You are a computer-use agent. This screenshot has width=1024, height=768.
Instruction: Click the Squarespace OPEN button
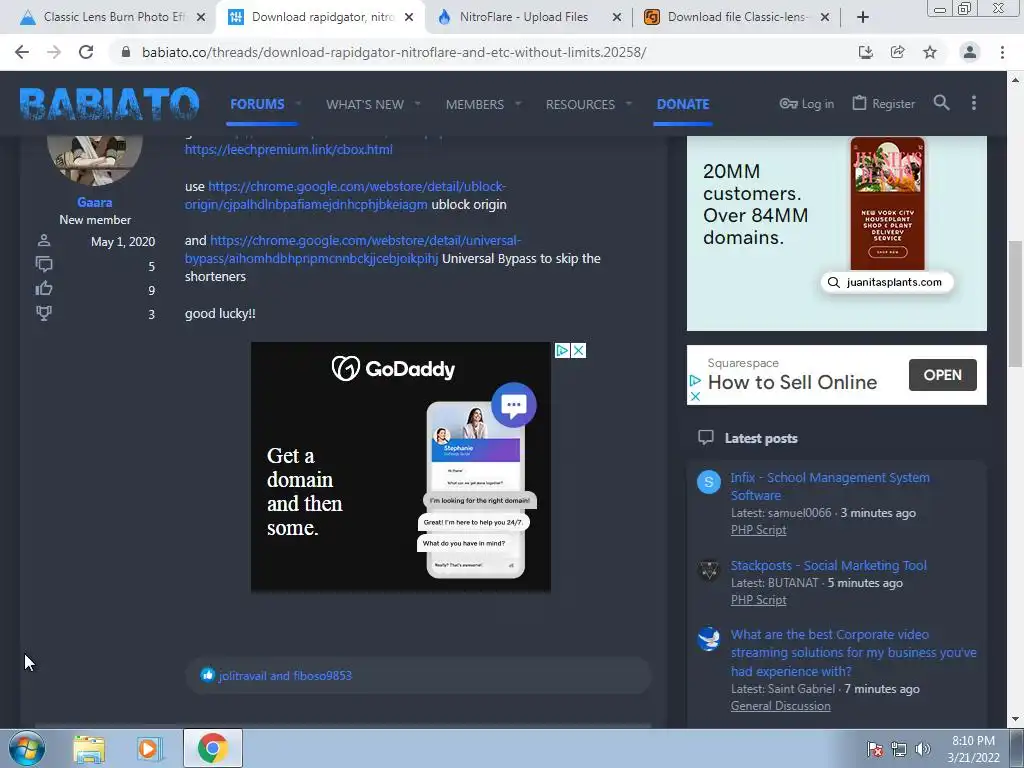942,375
